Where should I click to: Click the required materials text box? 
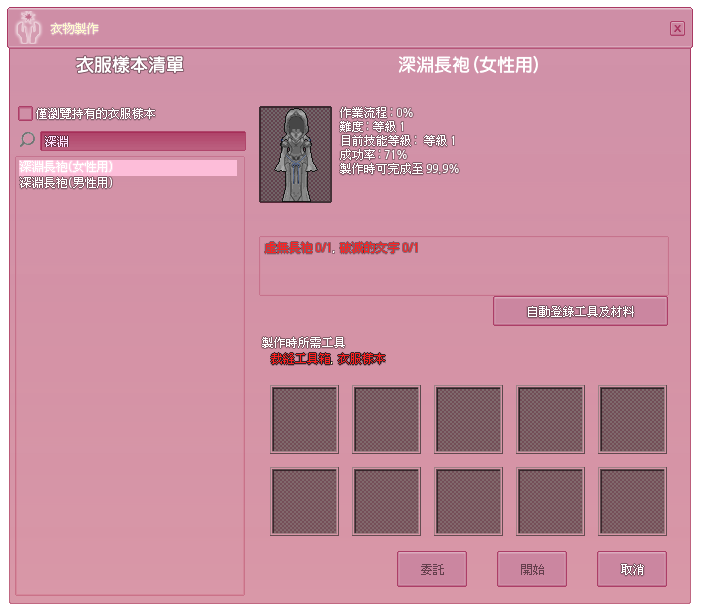pos(463,266)
